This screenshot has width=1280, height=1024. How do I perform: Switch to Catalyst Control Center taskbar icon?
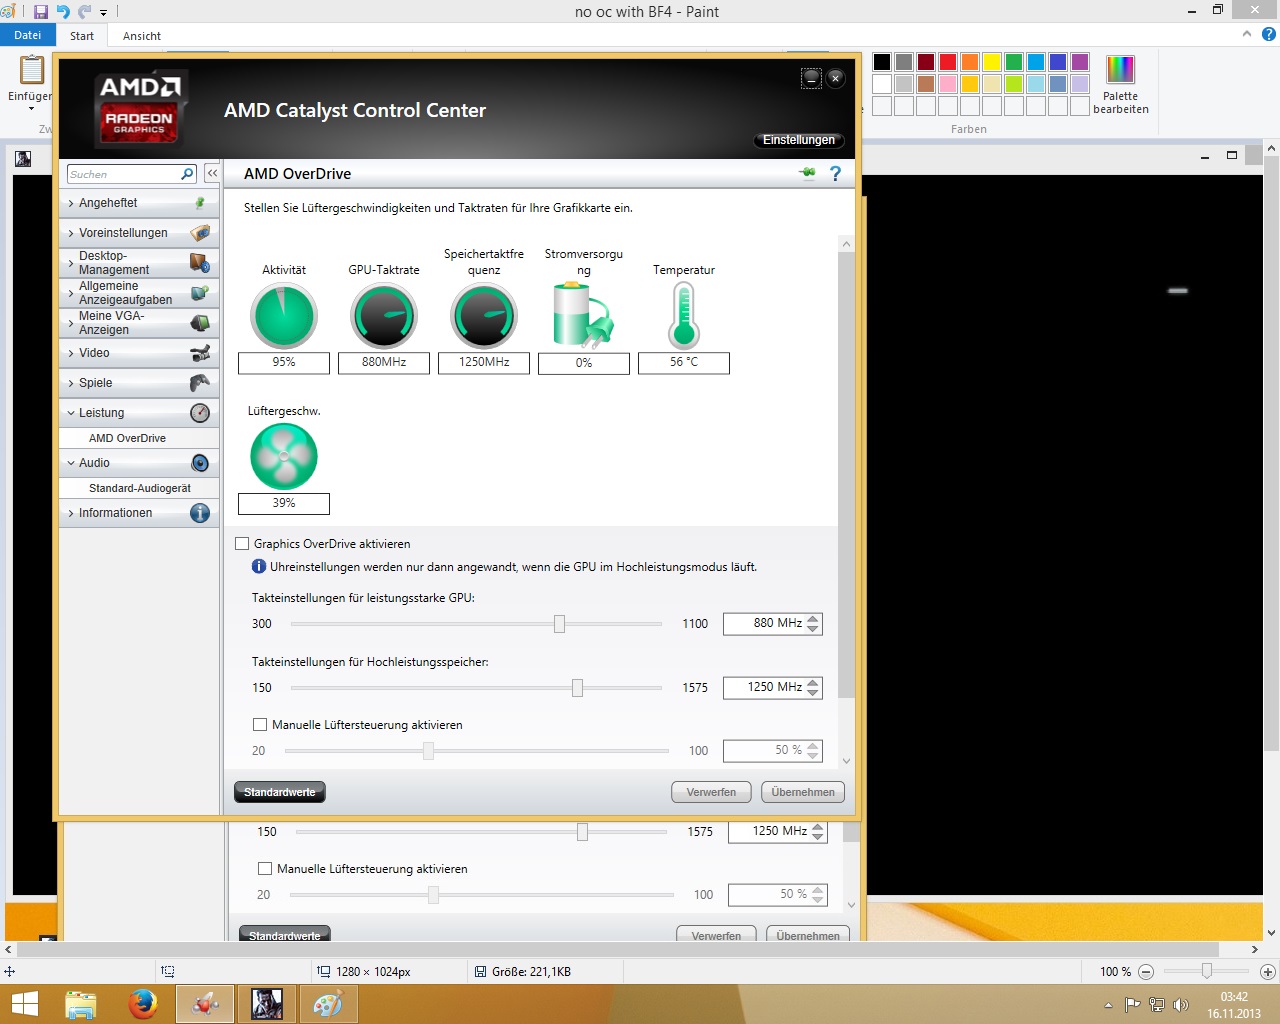click(x=205, y=1004)
